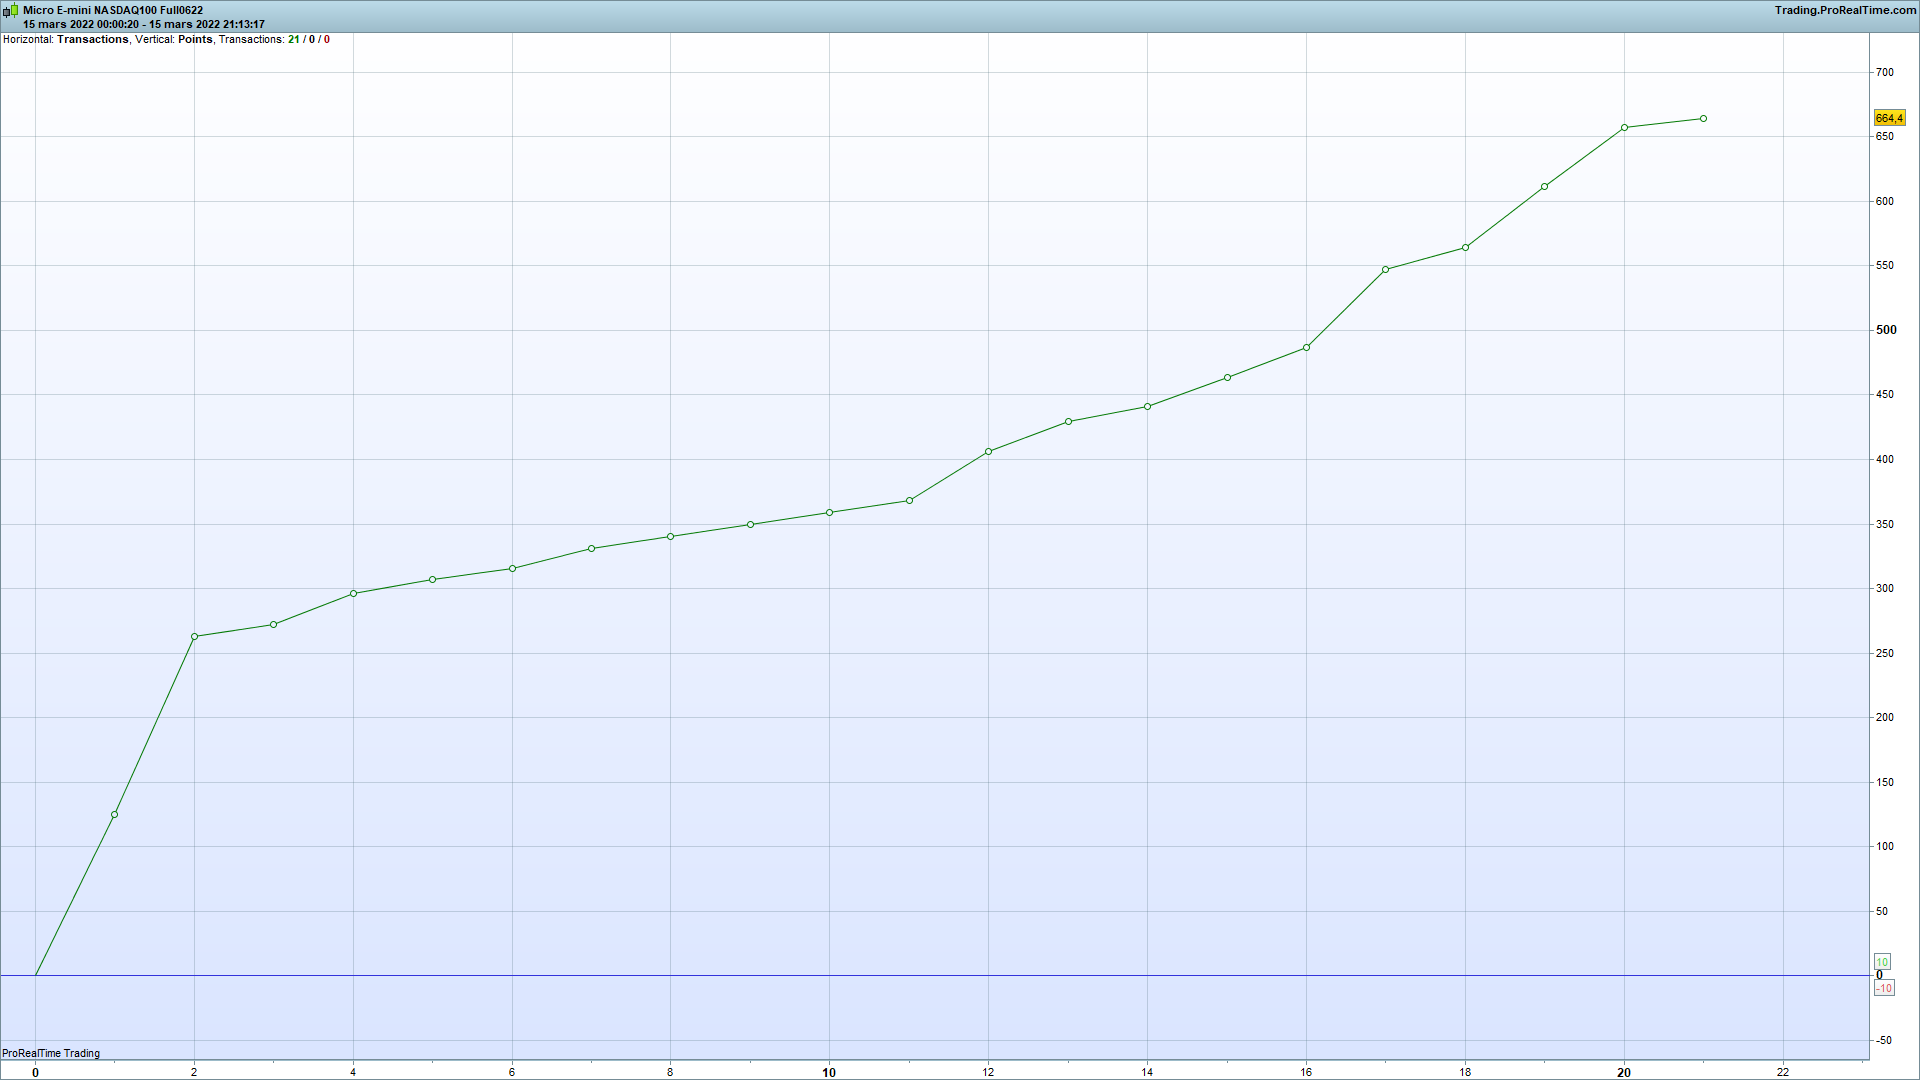Image resolution: width=1920 pixels, height=1080 pixels.
Task: Click the date range text in header
Action: tap(144, 24)
